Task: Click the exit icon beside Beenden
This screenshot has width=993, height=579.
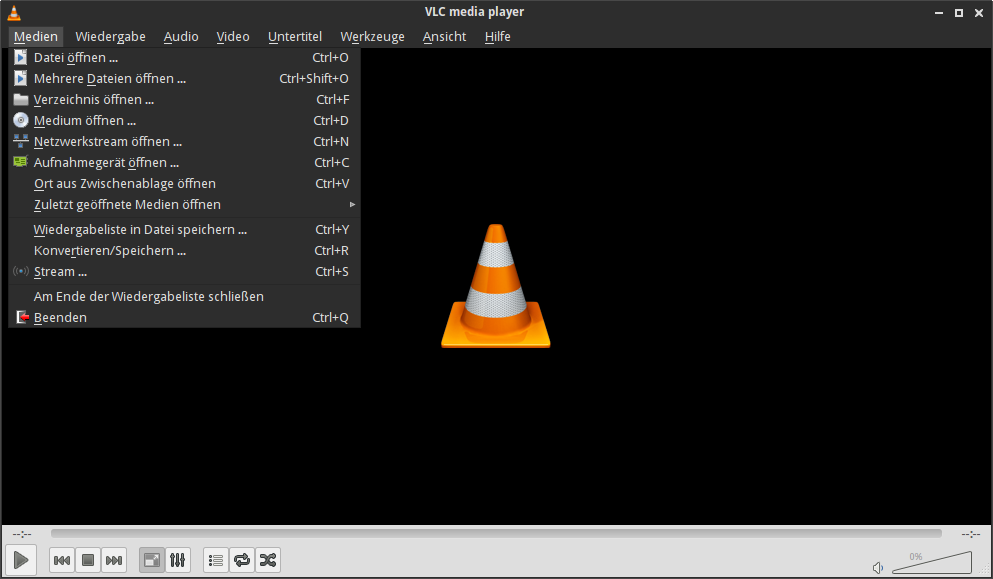Action: click(22, 317)
